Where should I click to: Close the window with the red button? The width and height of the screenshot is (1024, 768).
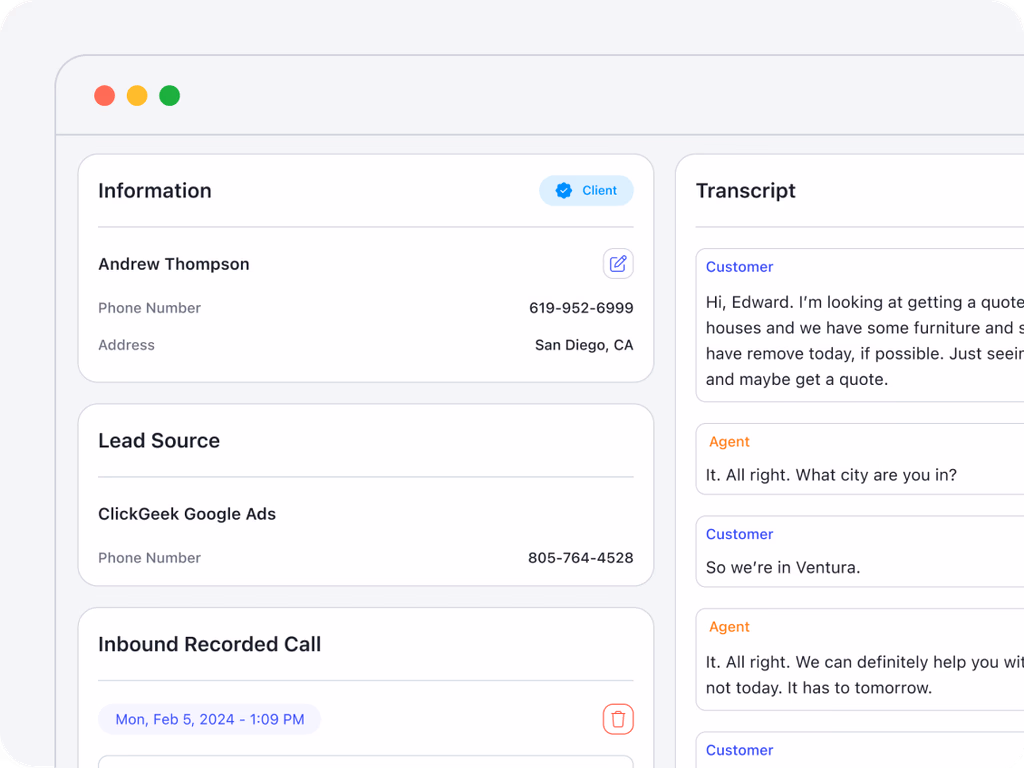(x=104, y=96)
